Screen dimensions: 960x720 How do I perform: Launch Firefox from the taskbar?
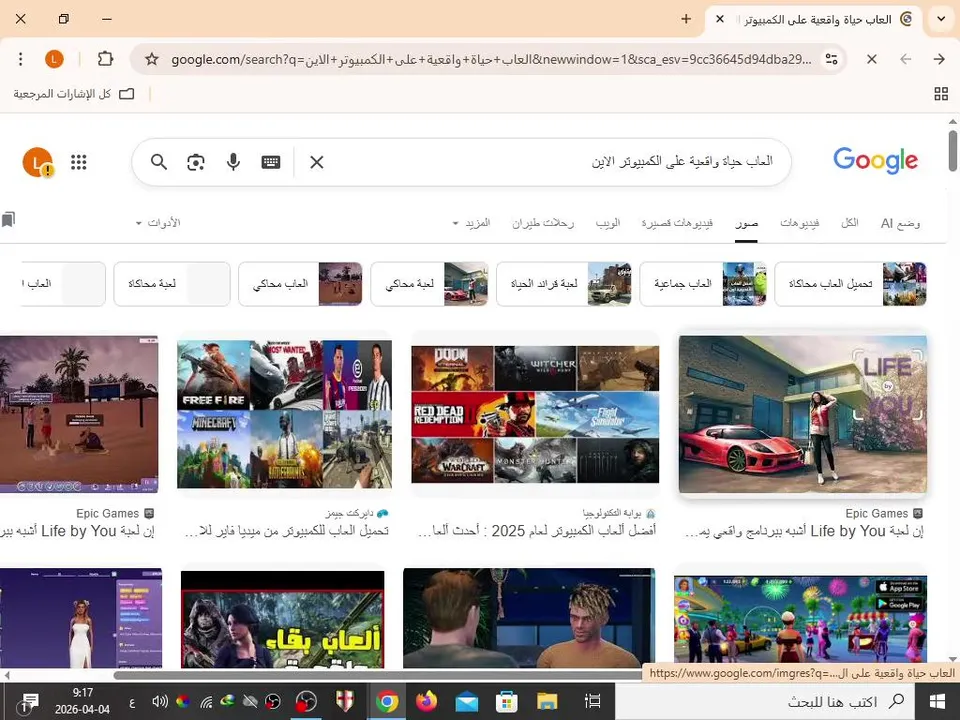[x=427, y=702]
